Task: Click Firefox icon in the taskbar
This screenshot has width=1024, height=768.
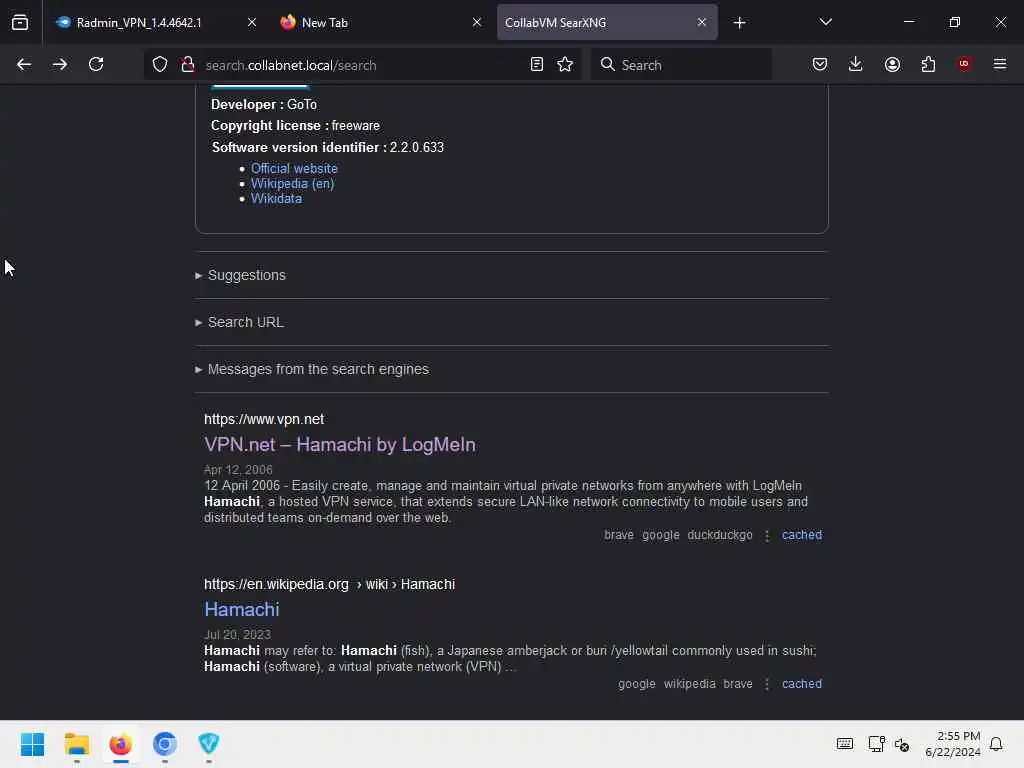Action: pyautogui.click(x=121, y=744)
